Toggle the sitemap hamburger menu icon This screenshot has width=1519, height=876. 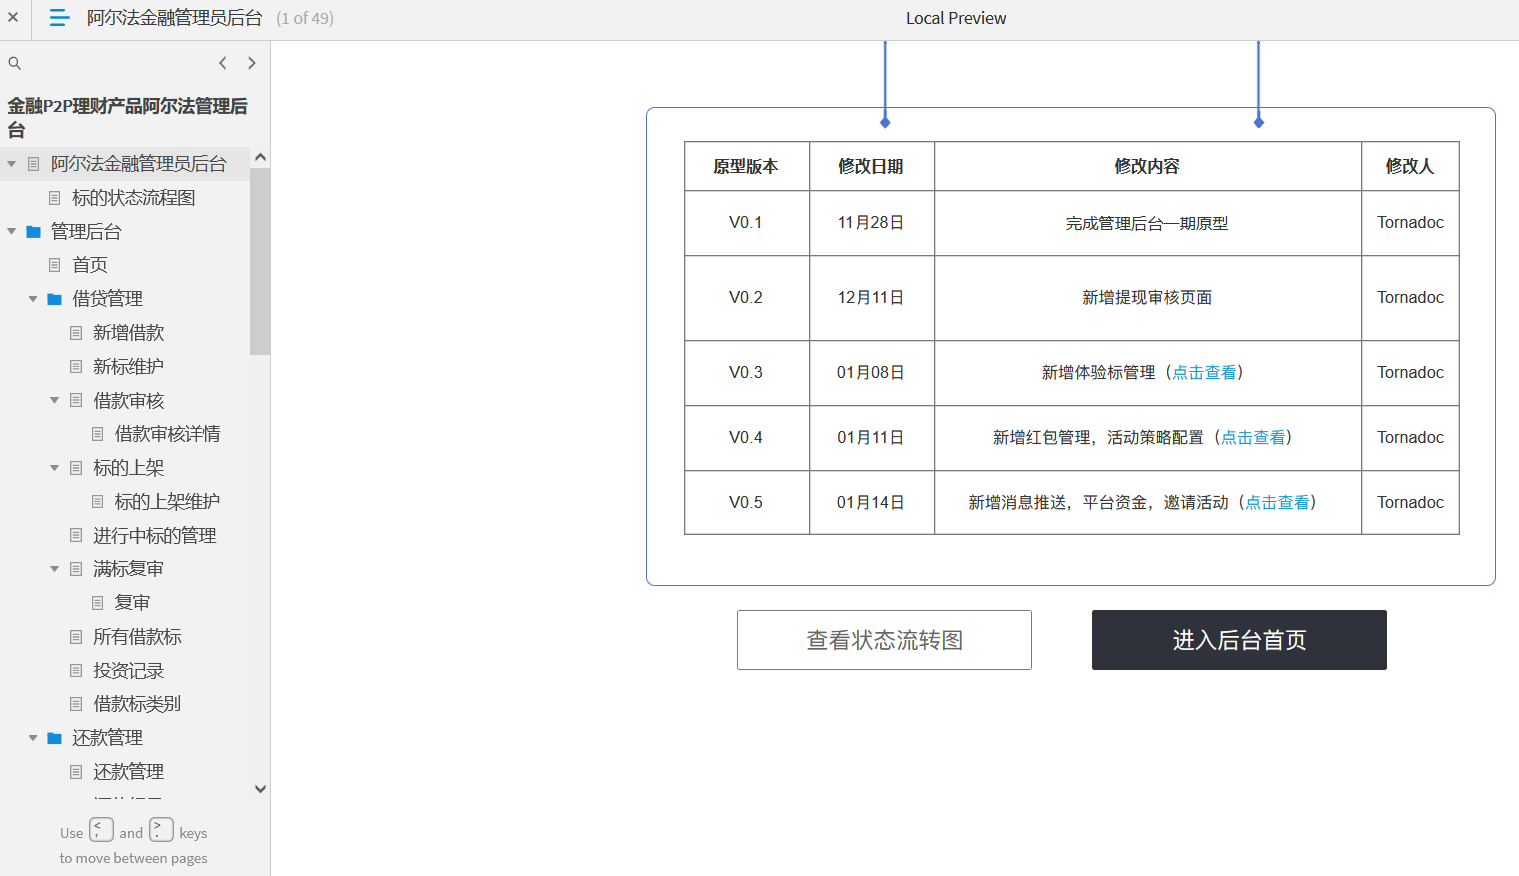pyautogui.click(x=59, y=18)
